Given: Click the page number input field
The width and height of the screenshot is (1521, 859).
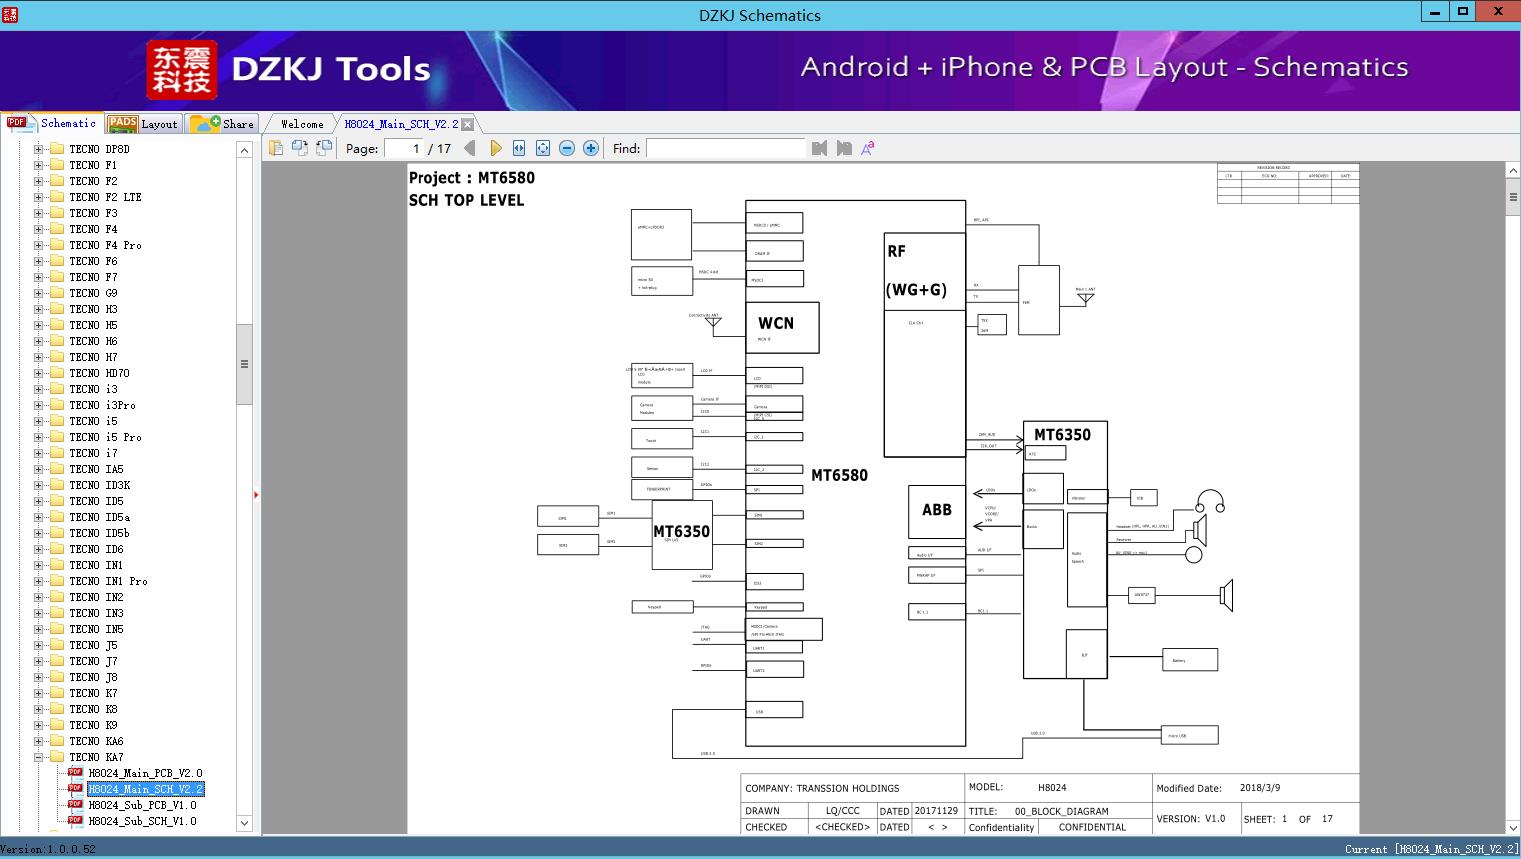Looking at the screenshot, I should [403, 148].
